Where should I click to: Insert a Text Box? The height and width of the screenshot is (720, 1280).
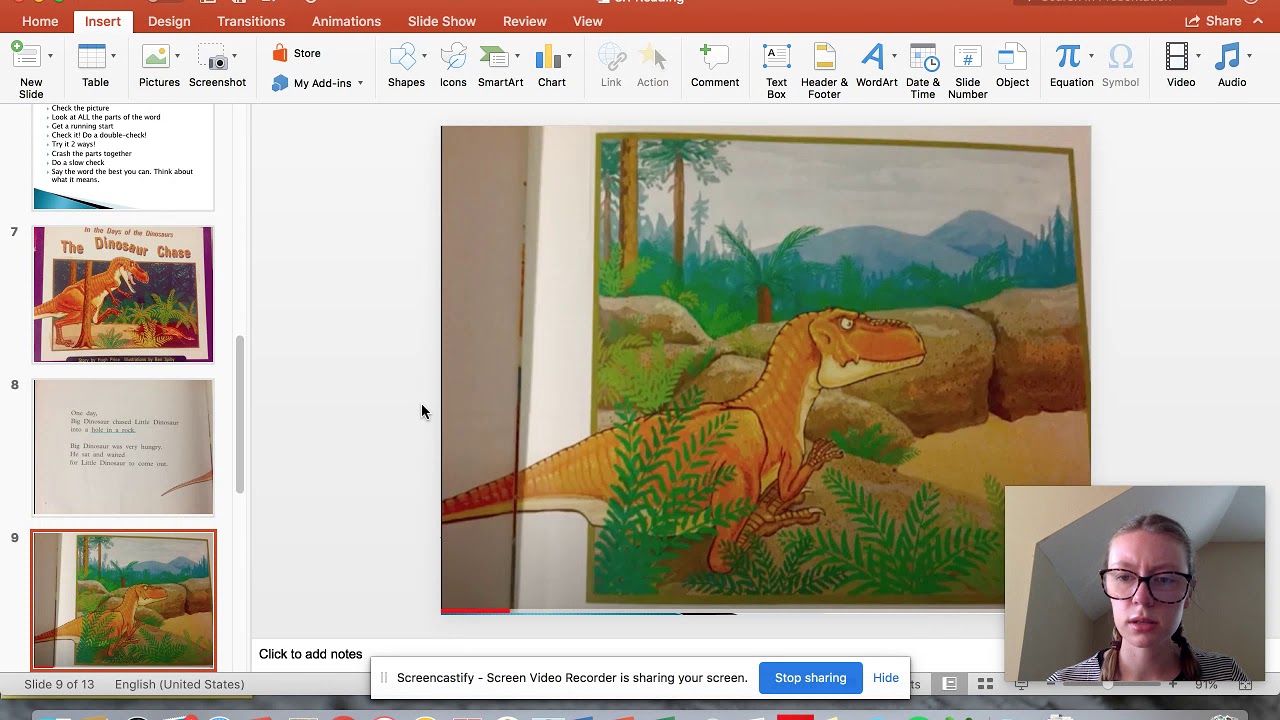tap(776, 71)
